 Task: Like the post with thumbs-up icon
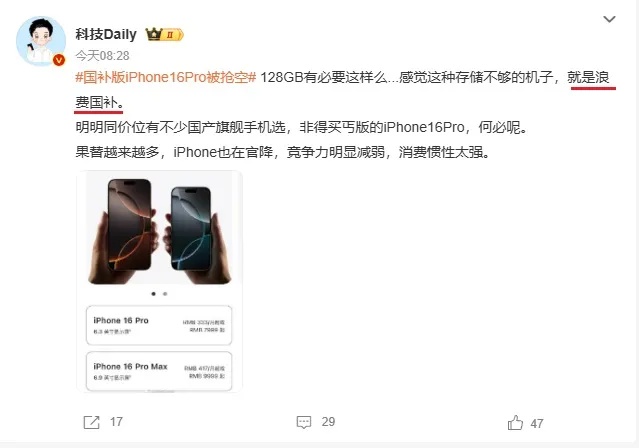pyautogui.click(x=515, y=423)
